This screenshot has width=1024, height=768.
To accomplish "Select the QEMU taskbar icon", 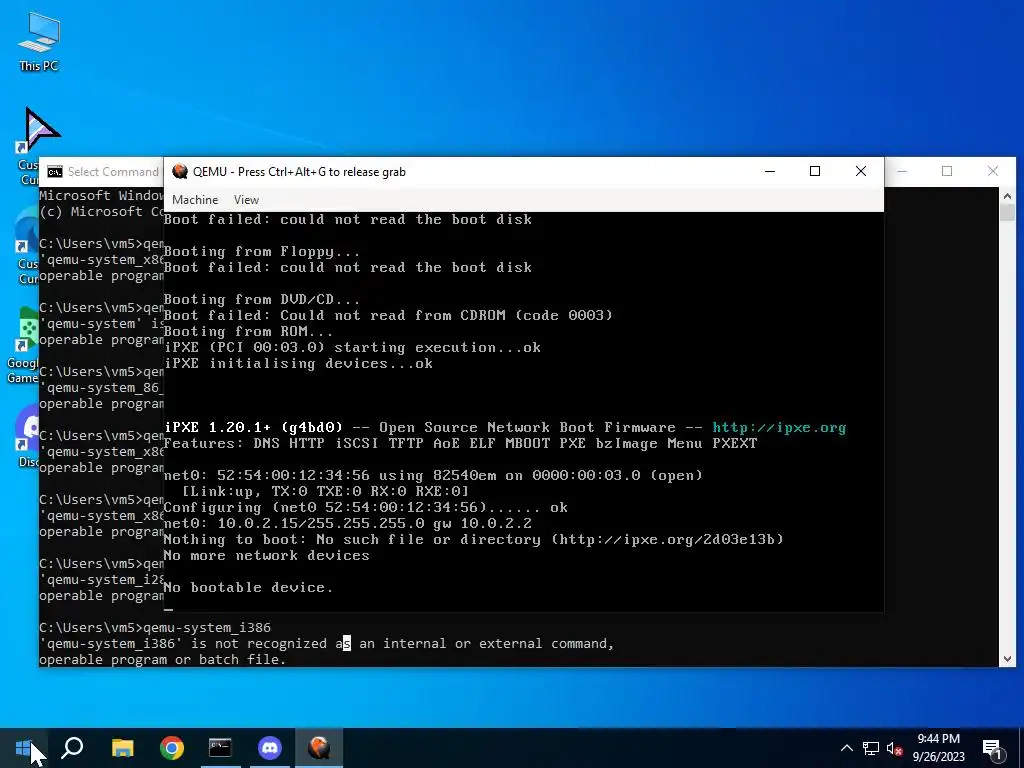I will click(319, 748).
